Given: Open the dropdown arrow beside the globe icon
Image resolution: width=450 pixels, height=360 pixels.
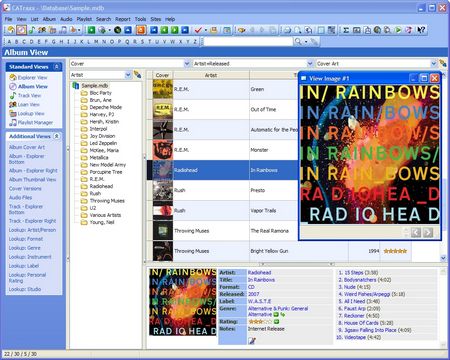Looking at the screenshot, I should (109, 30).
